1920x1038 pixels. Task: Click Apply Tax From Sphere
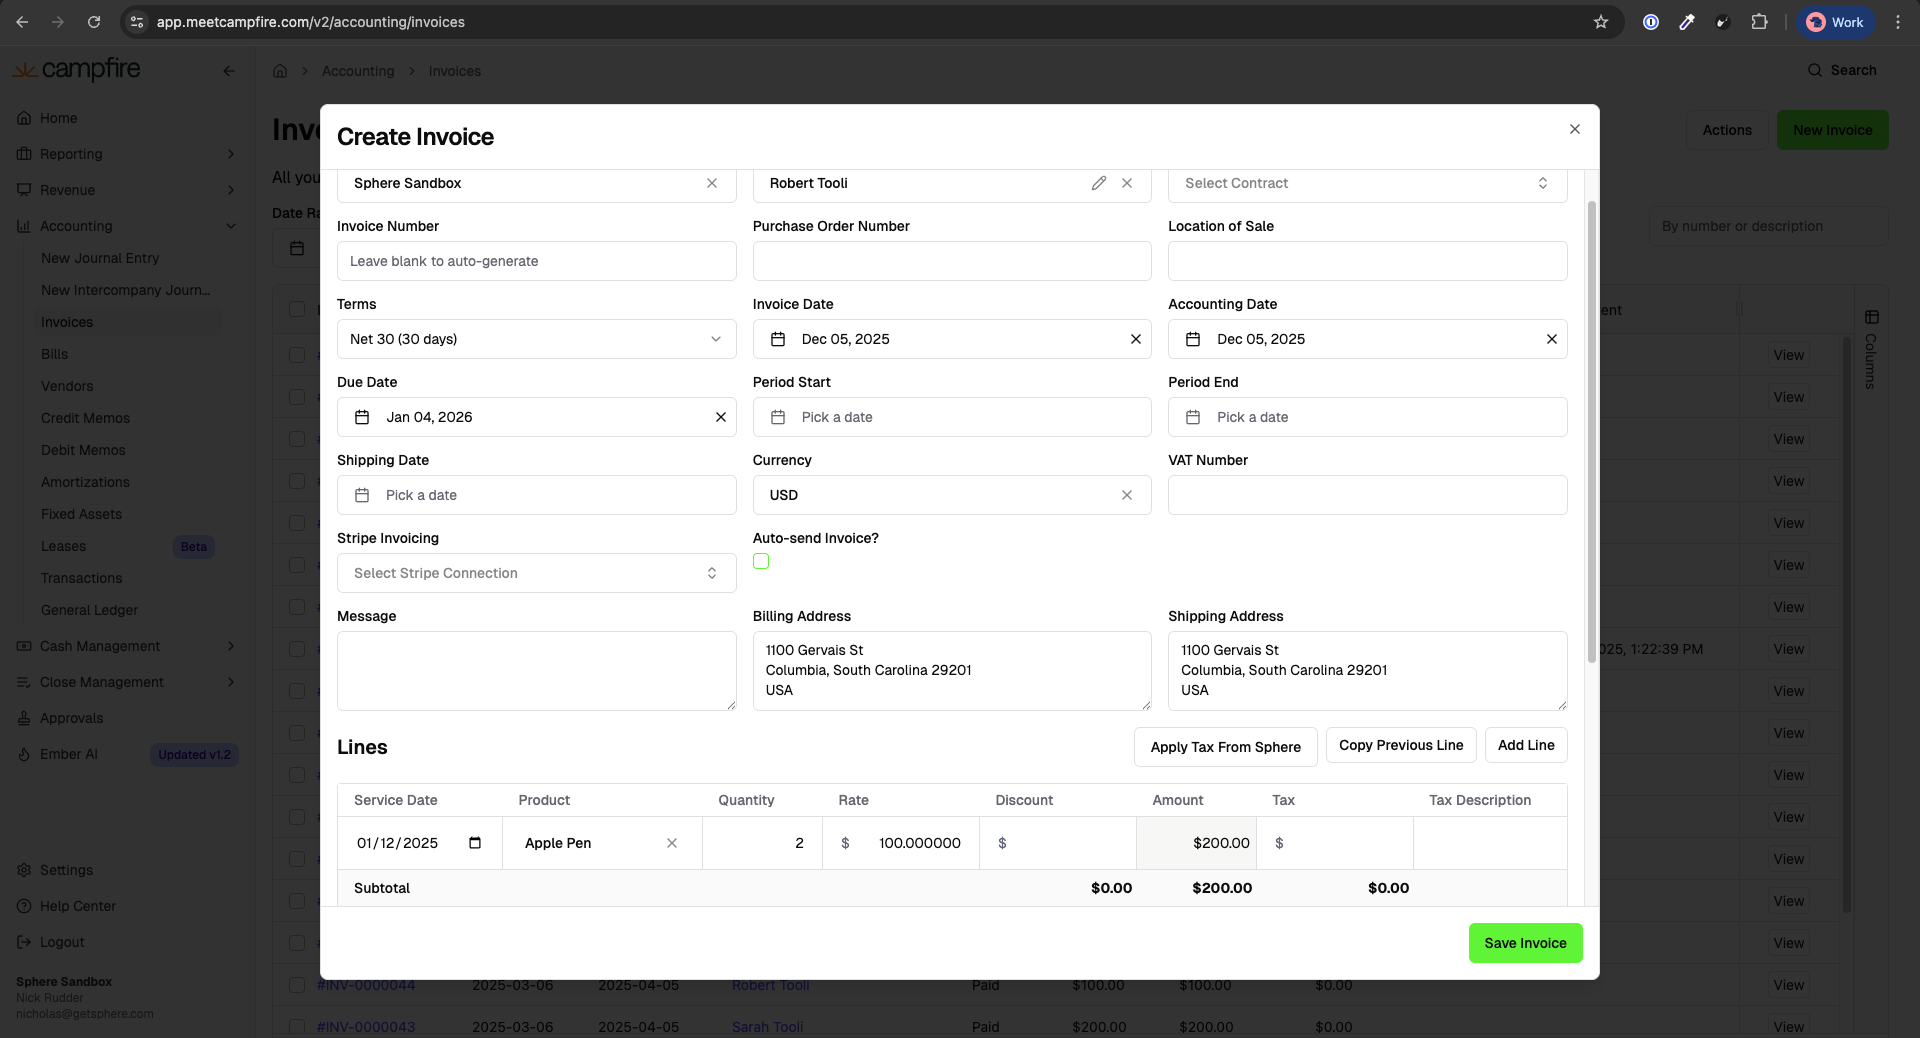coord(1225,747)
